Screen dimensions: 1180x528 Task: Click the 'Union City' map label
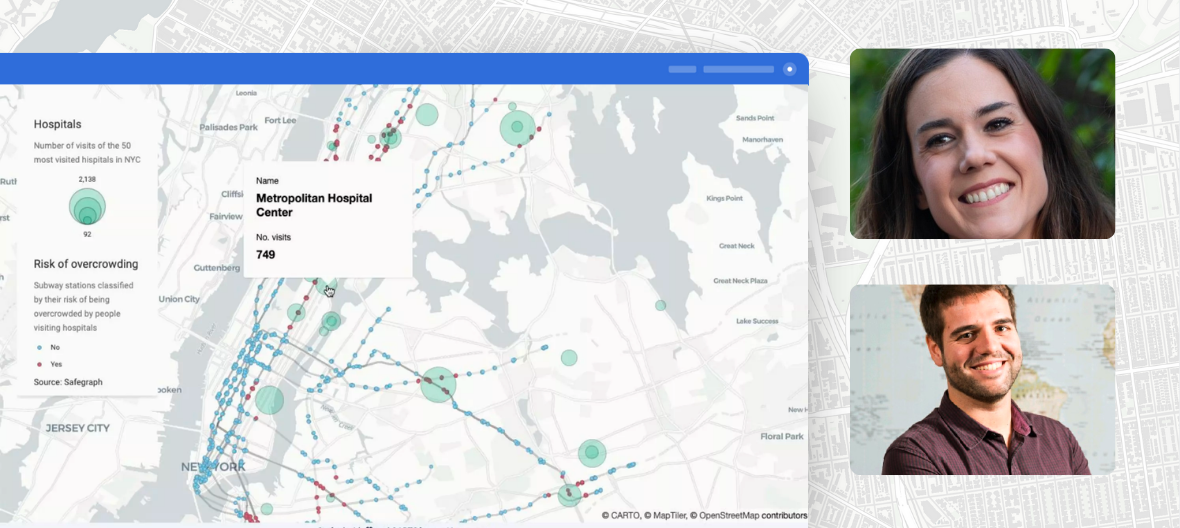pos(179,299)
